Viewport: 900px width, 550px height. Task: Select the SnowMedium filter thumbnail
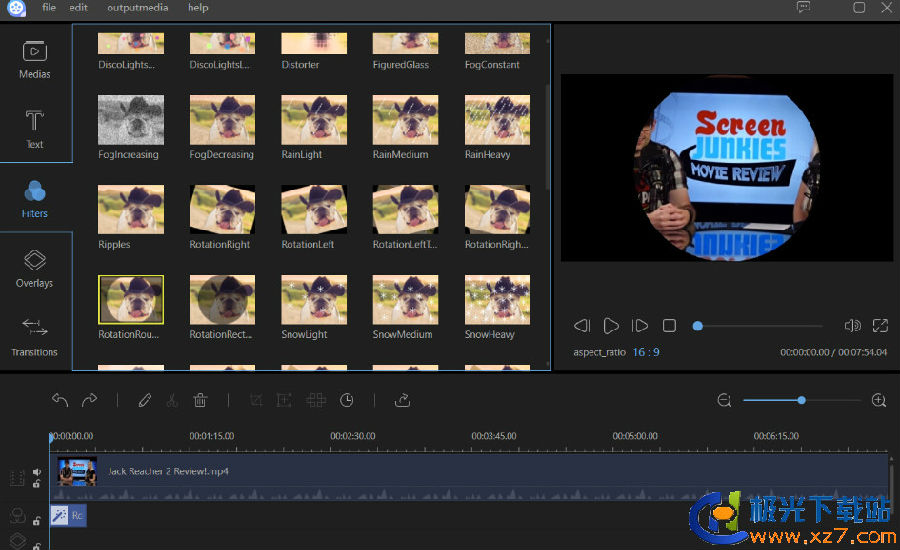click(x=405, y=300)
